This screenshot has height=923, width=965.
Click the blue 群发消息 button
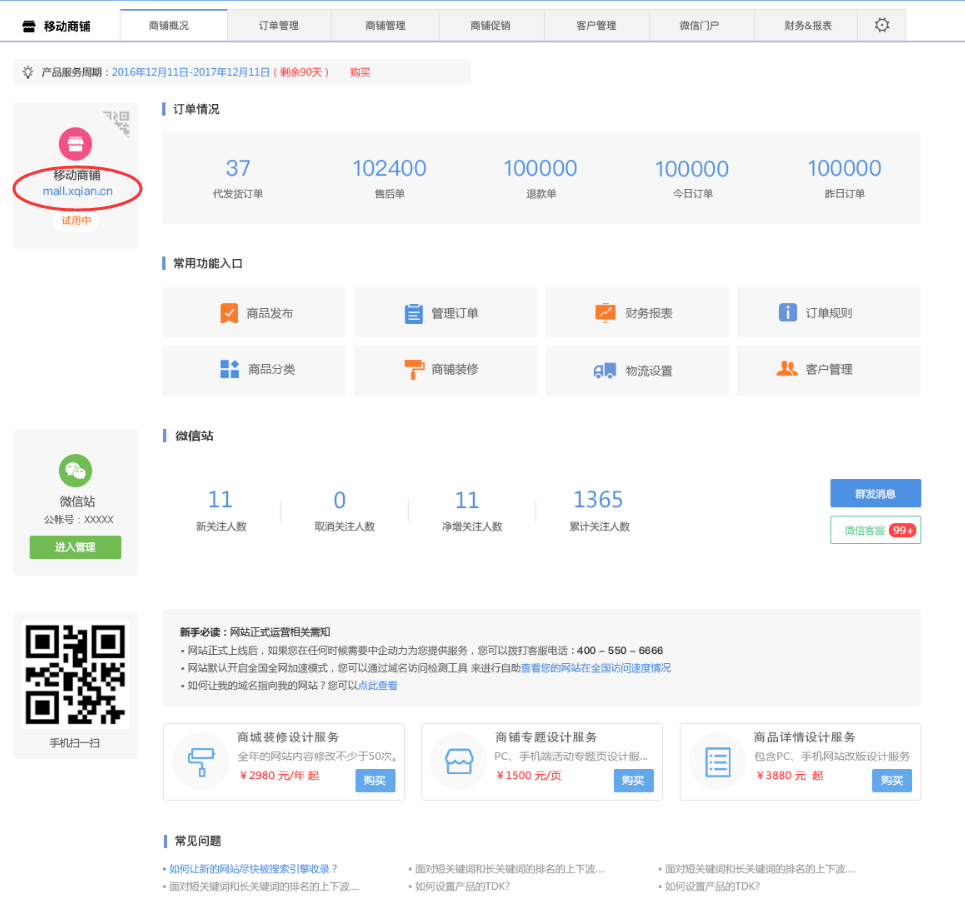click(x=875, y=493)
